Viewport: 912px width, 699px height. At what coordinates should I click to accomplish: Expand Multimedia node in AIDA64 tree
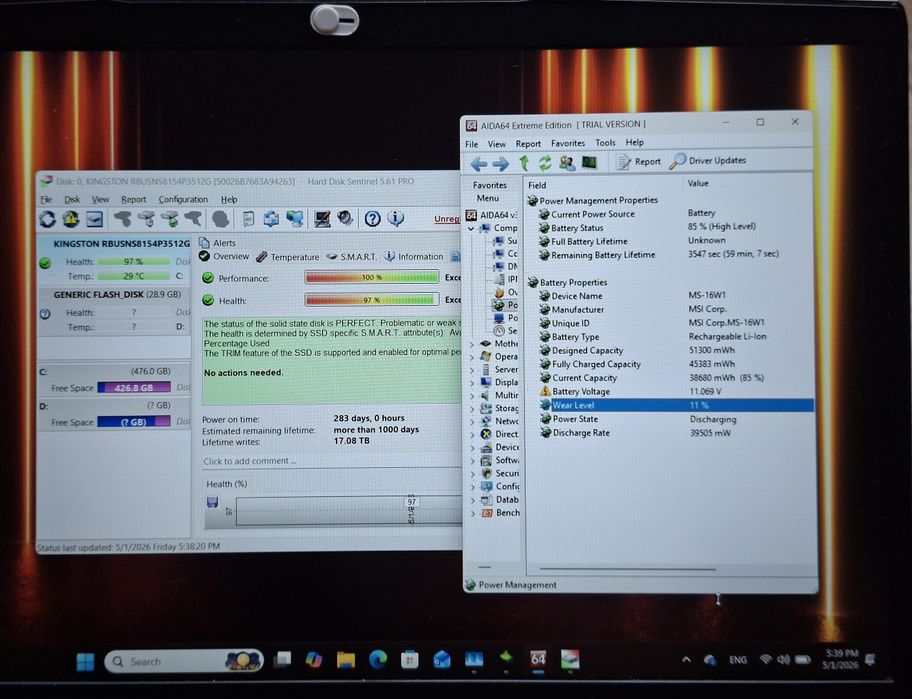click(472, 395)
